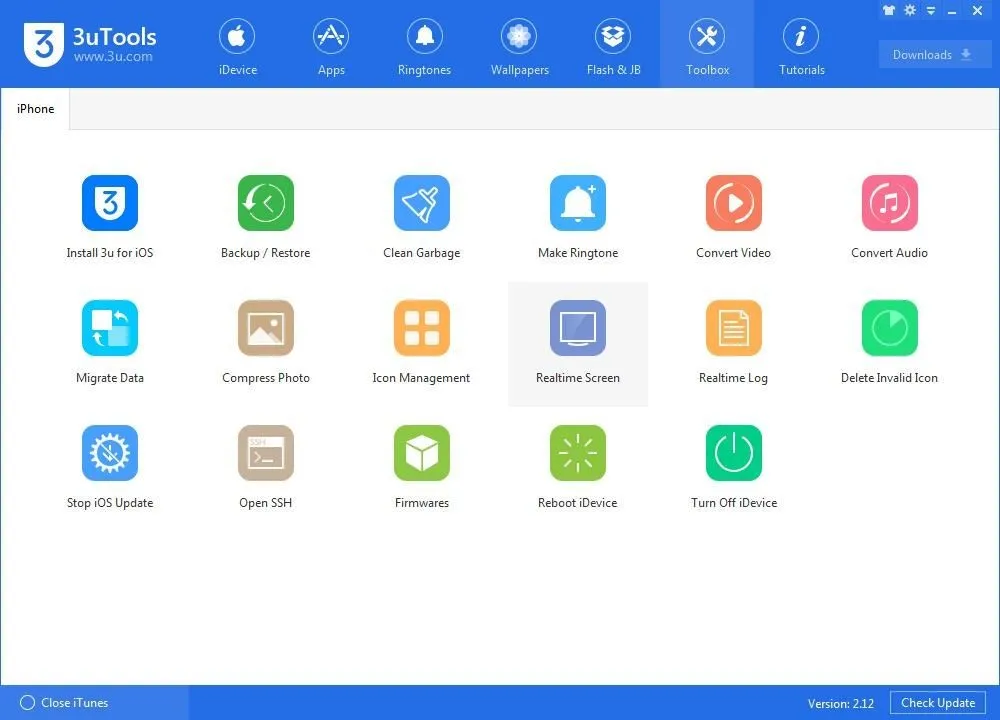The height and width of the screenshot is (720, 1000).
Task: Click the Check Update button
Action: (937, 703)
